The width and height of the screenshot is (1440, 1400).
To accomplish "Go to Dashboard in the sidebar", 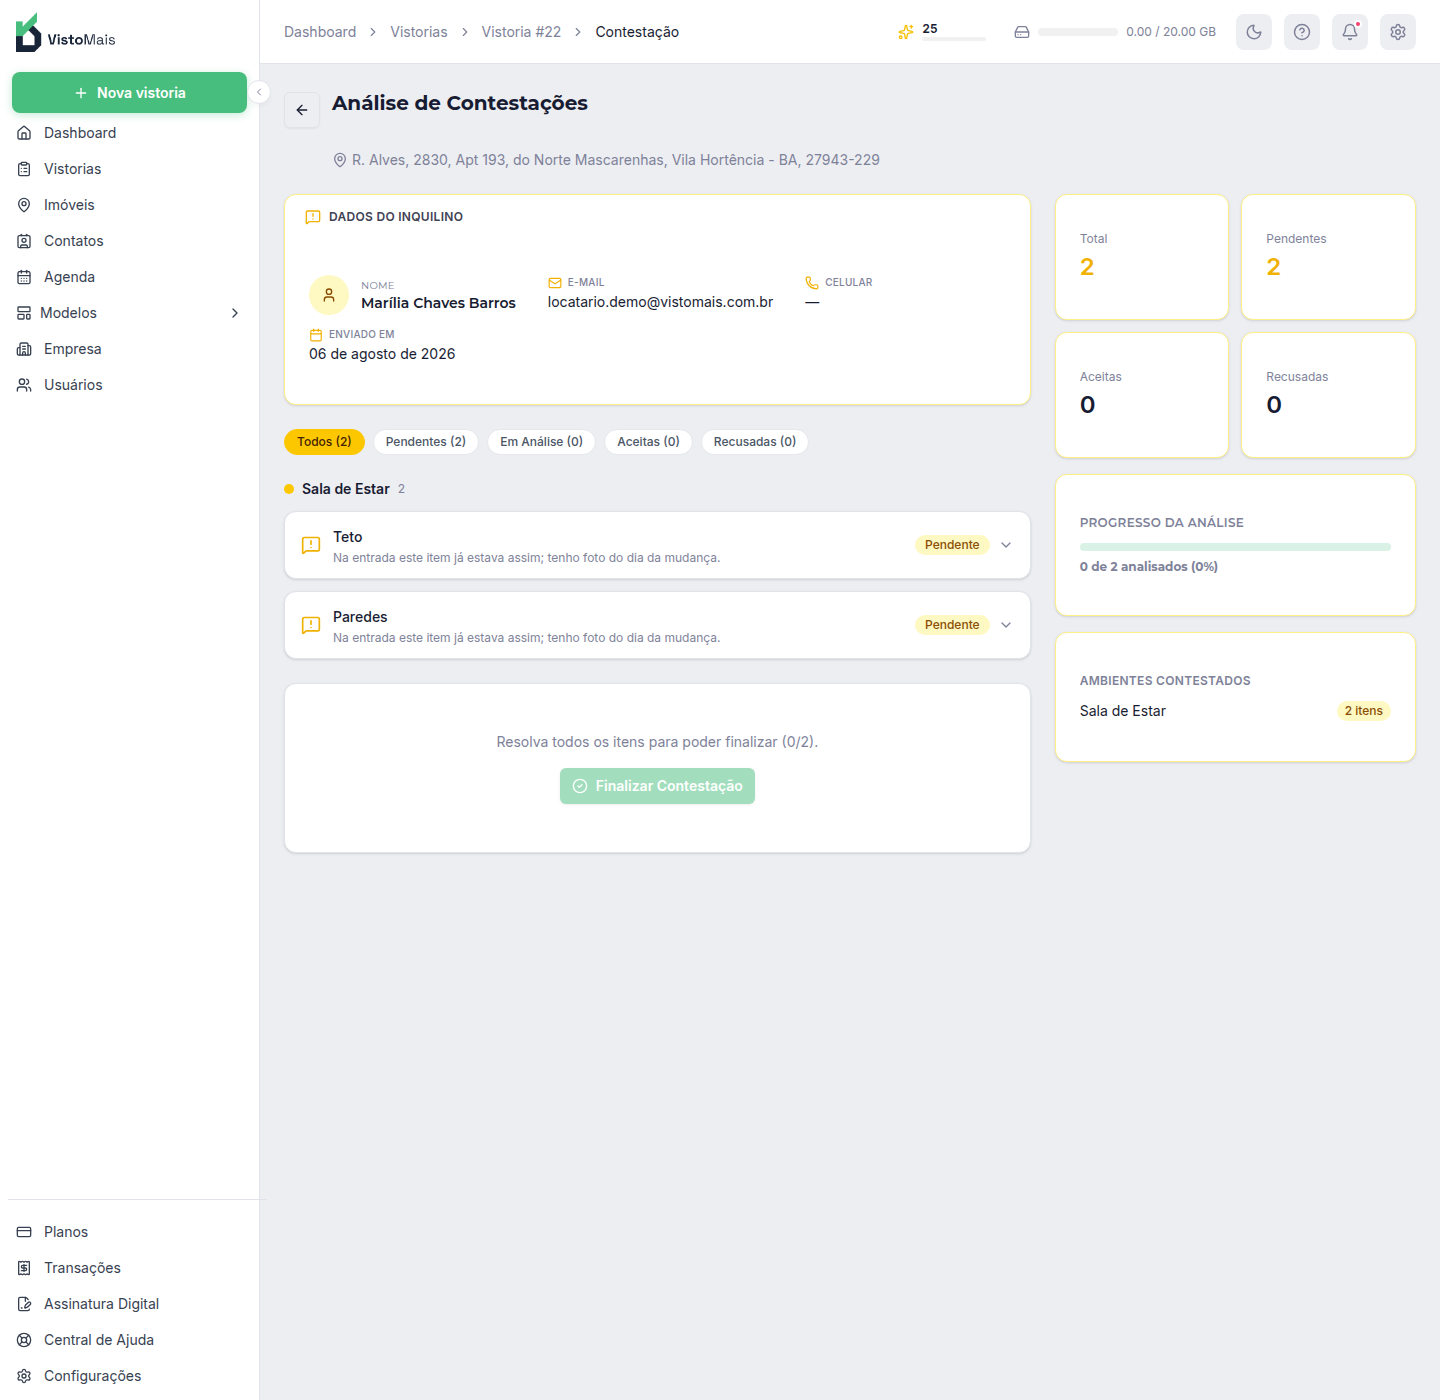I will (x=129, y=133).
